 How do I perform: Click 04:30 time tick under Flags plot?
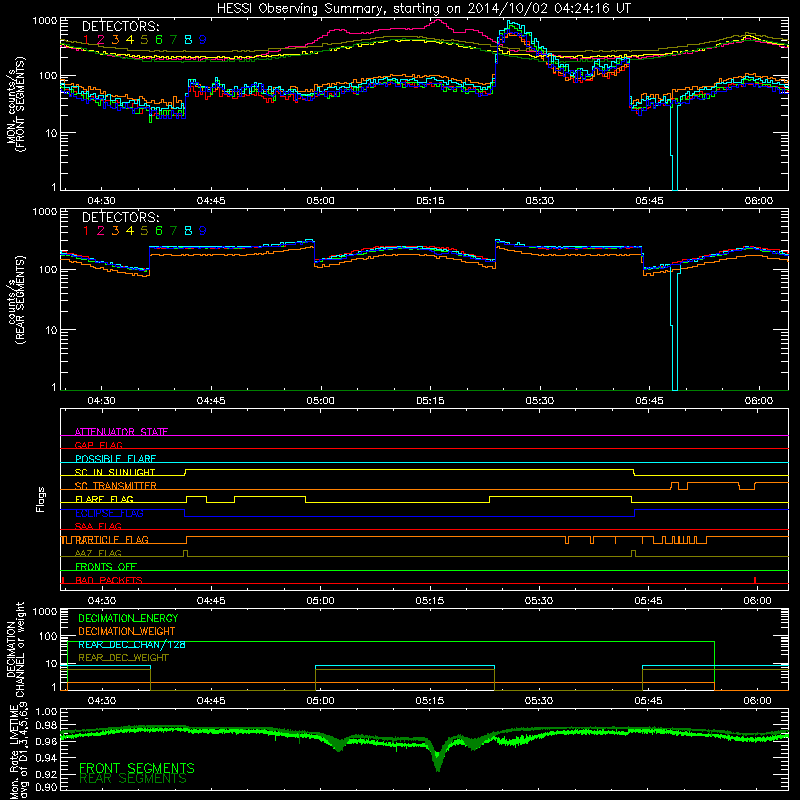(102, 601)
